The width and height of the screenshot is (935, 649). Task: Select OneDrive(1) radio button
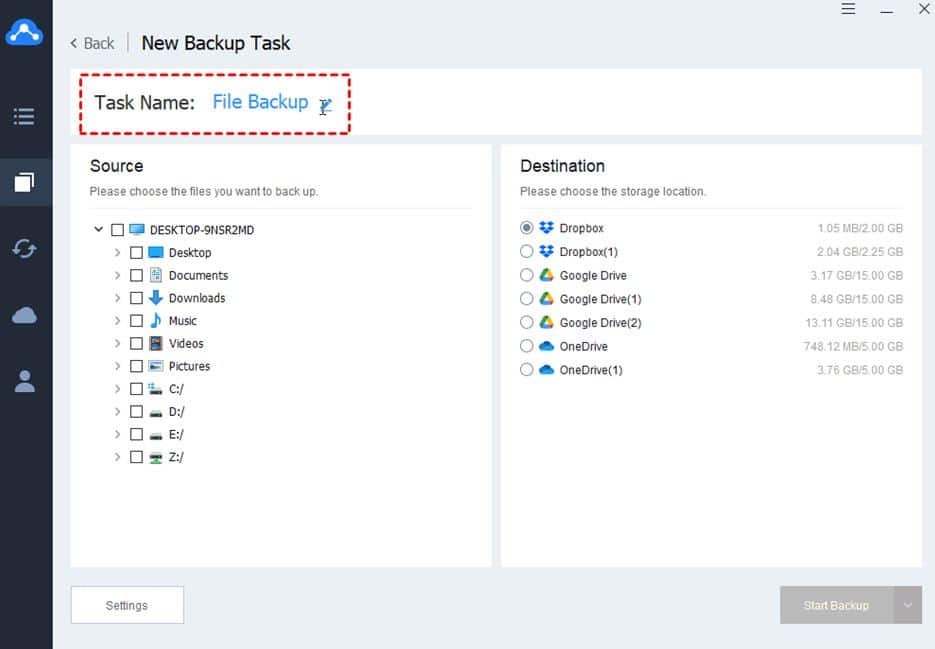pos(527,370)
